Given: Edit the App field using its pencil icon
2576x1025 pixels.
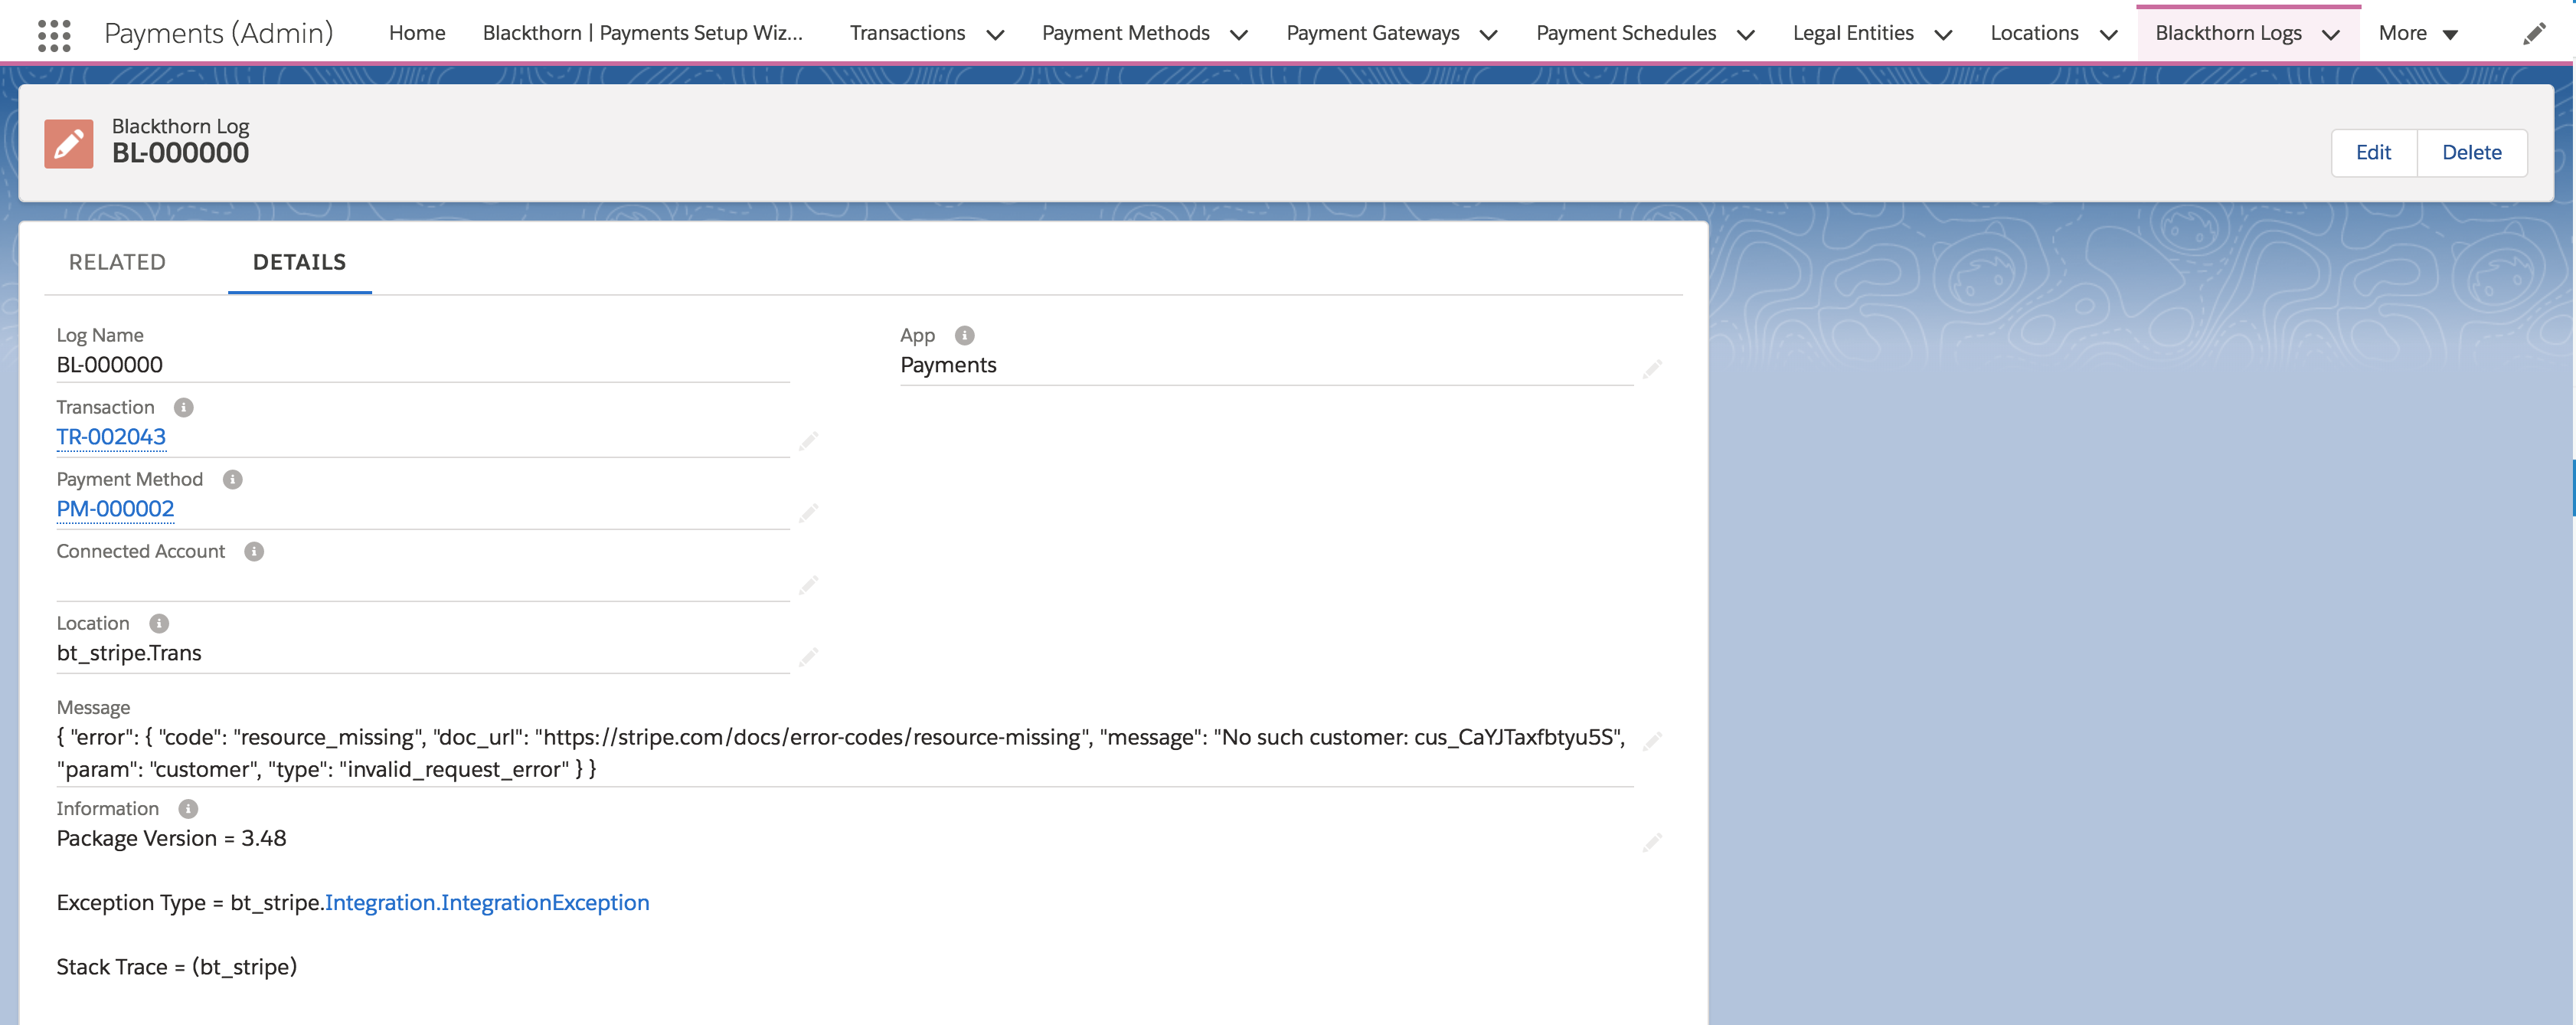Looking at the screenshot, I should (1652, 369).
